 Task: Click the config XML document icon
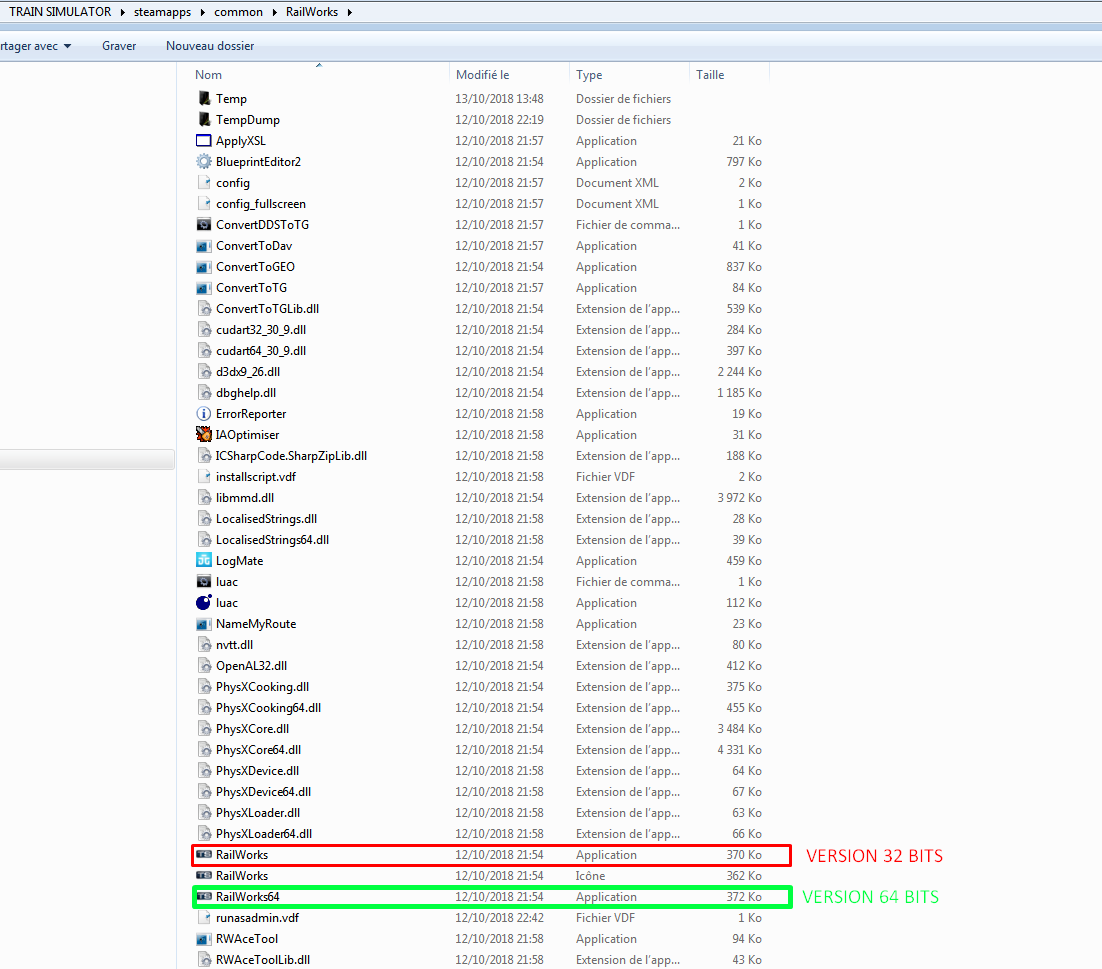204,183
